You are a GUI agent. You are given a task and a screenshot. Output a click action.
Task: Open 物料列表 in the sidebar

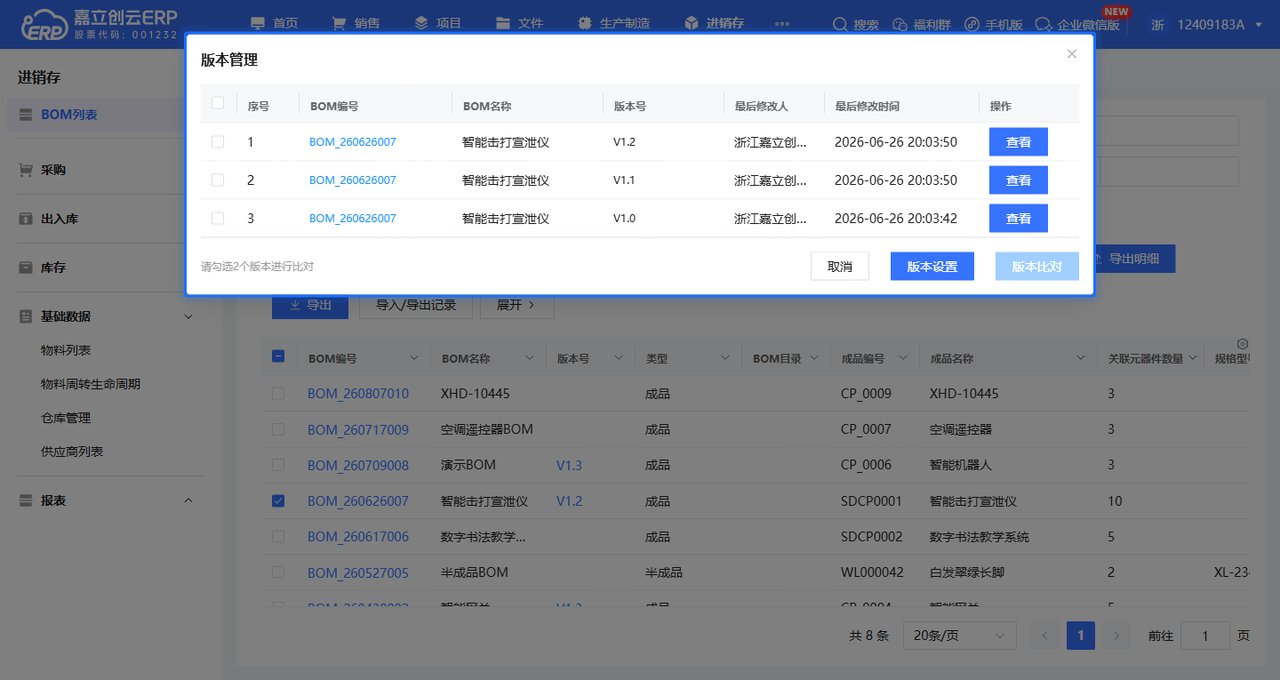66,350
